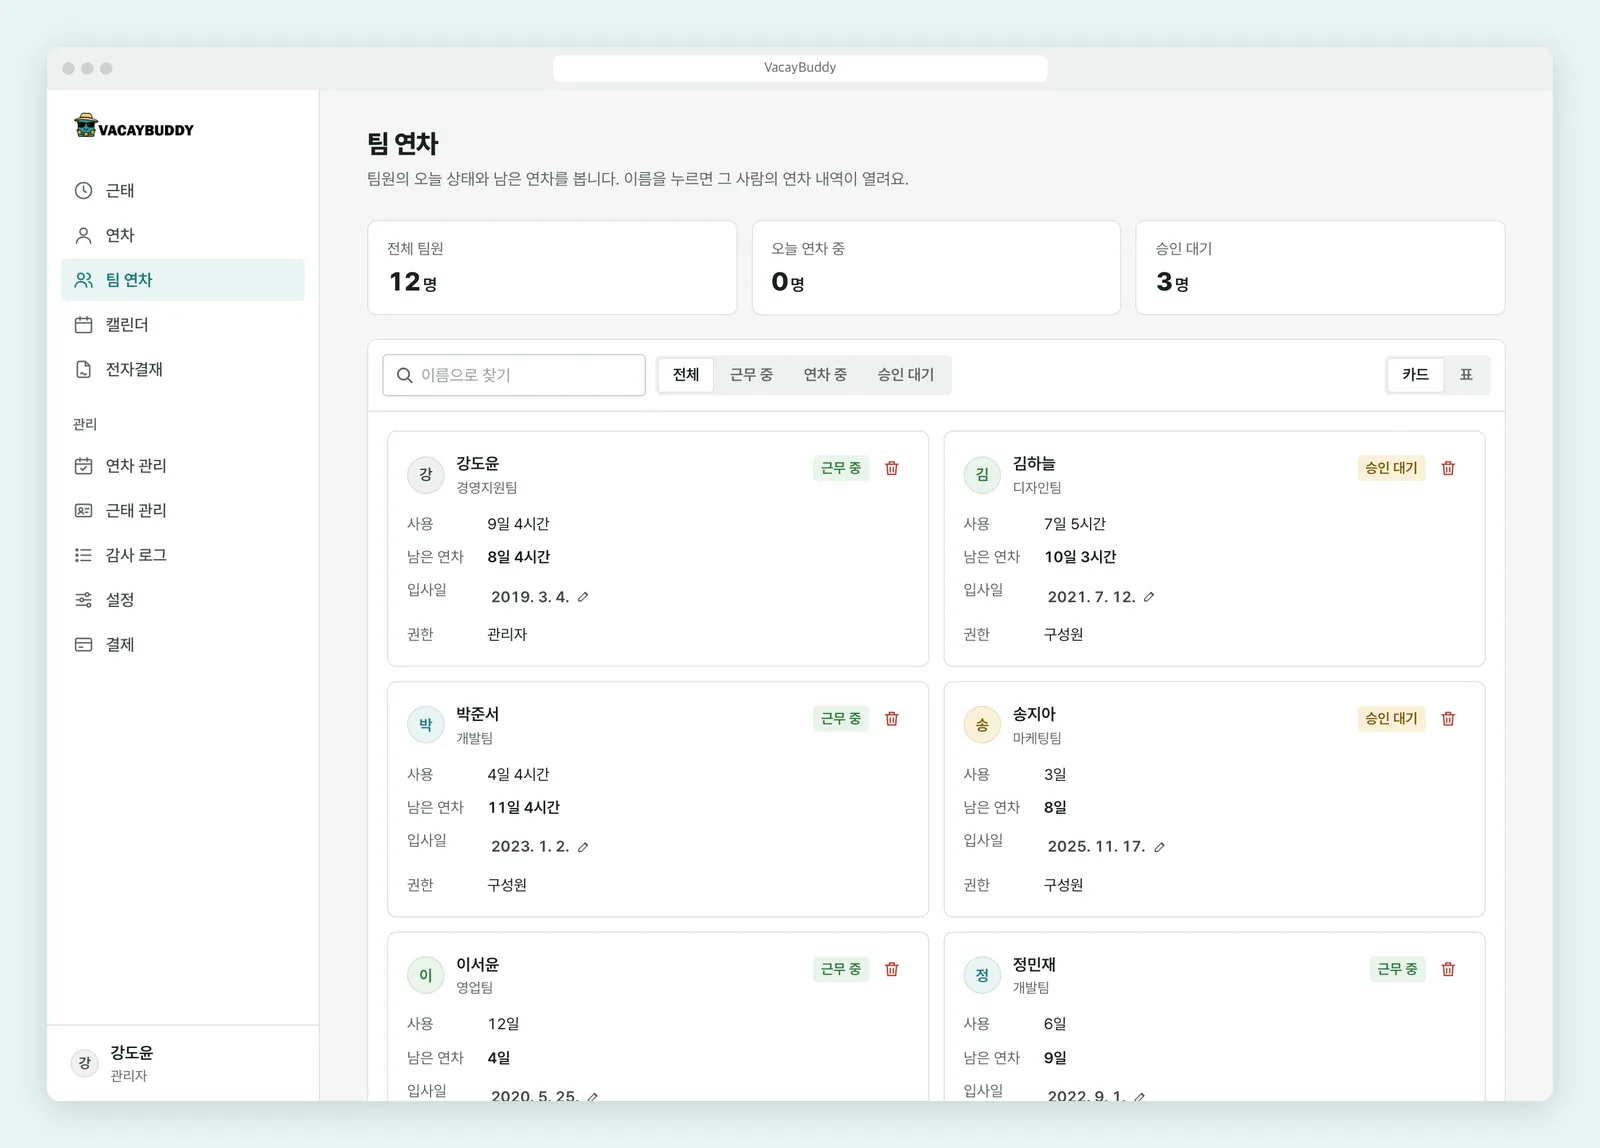Viewport: 1600px width, 1148px height.
Task: Switch to 카드 view
Action: [1415, 375]
